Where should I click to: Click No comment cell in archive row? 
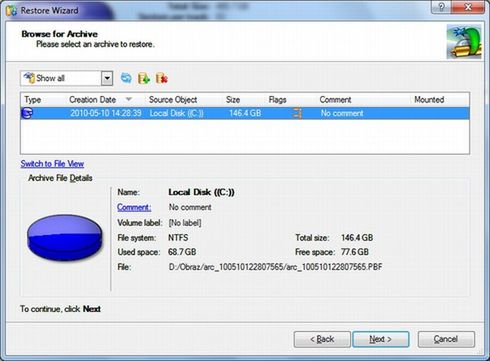tap(342, 113)
